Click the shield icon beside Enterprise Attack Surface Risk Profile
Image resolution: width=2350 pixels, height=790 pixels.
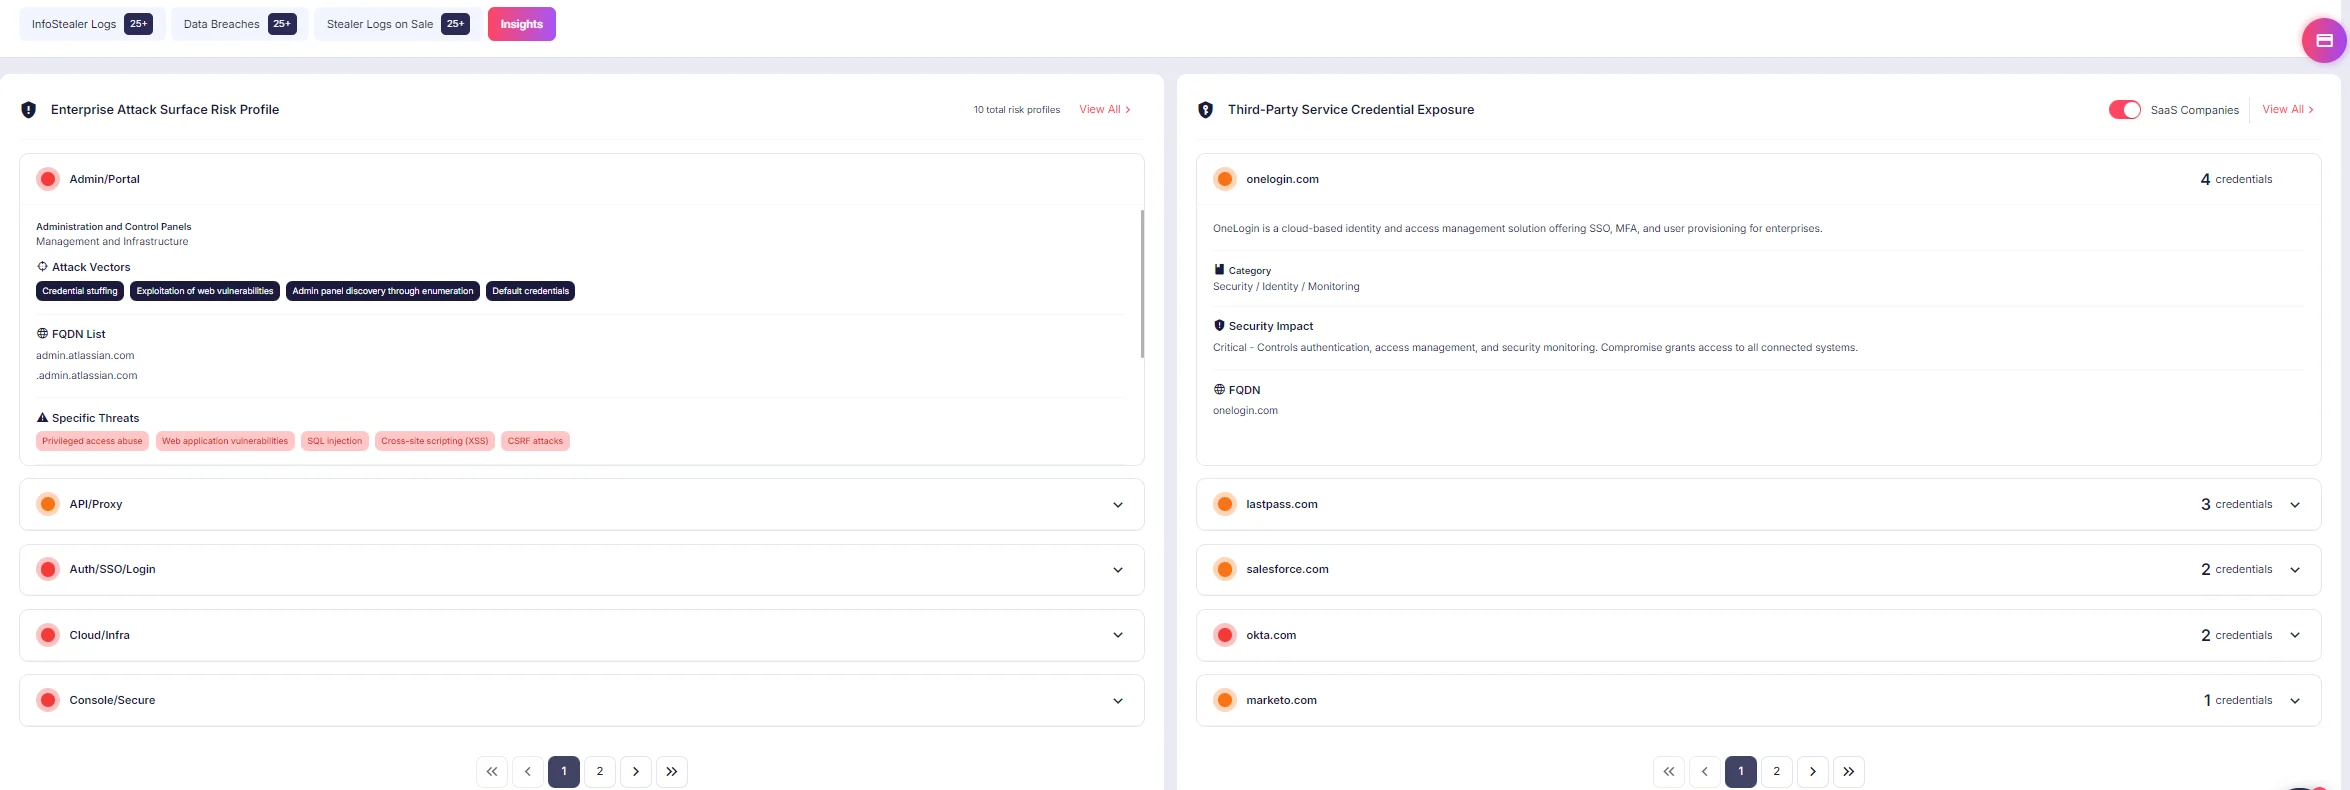(29, 110)
